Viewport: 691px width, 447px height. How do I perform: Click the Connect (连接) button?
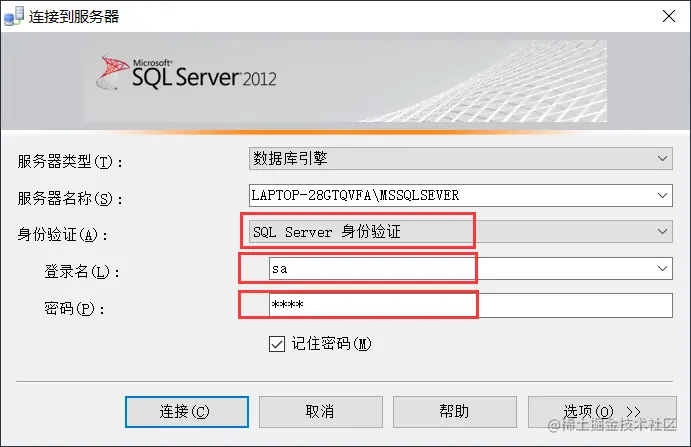point(187,412)
